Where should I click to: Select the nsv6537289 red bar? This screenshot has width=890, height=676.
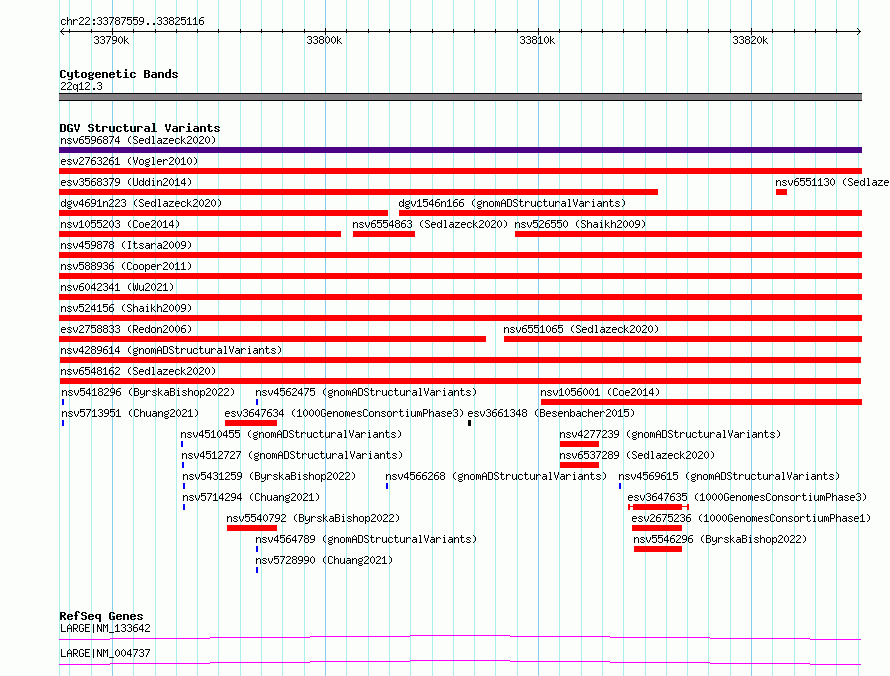(x=579, y=465)
